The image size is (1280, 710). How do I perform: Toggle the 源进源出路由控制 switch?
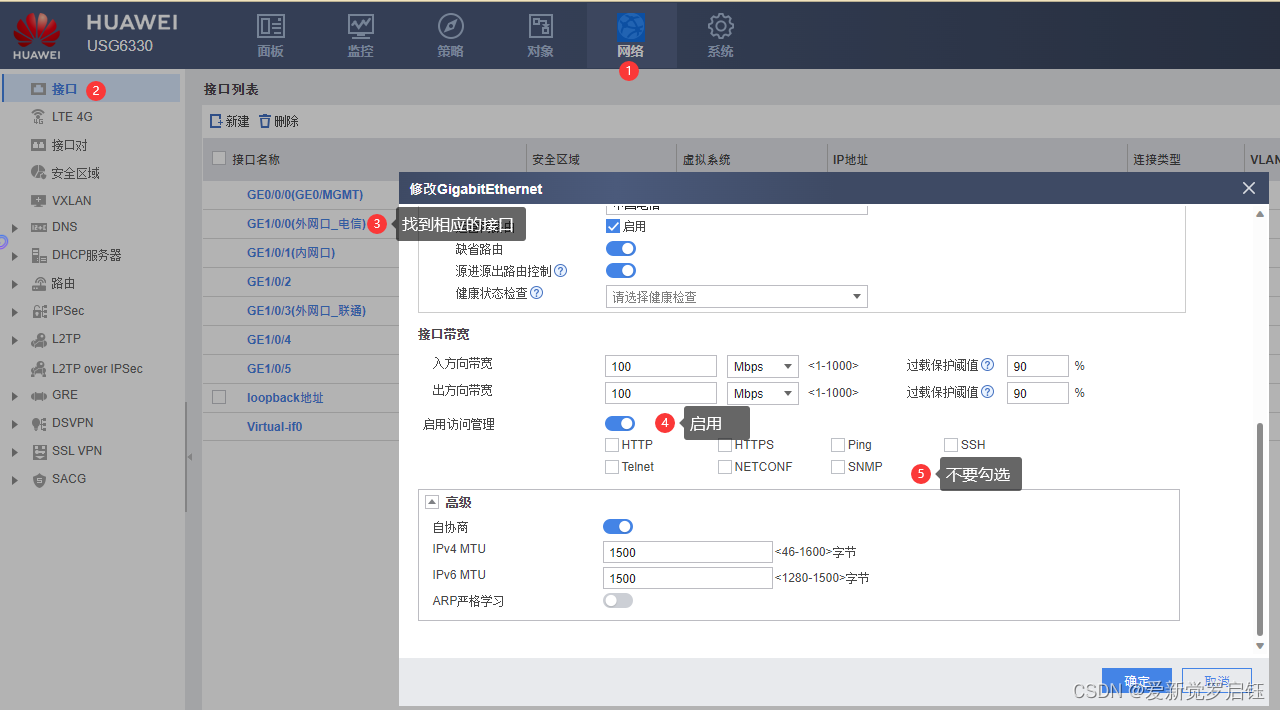pyautogui.click(x=621, y=270)
